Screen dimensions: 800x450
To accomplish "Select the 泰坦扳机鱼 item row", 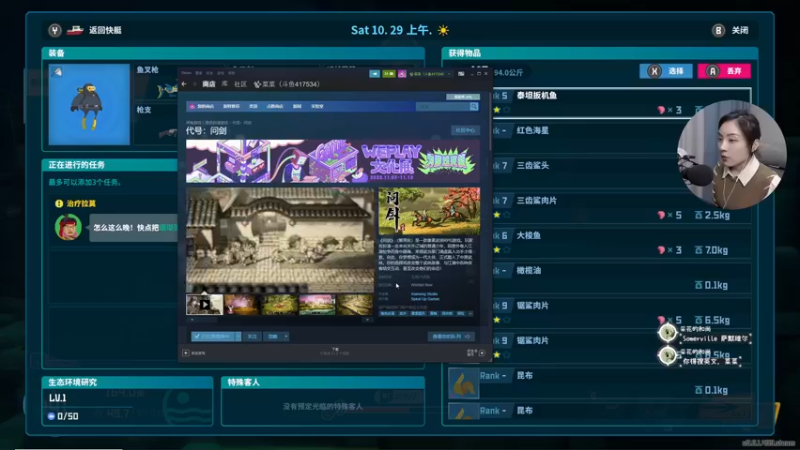I will pyautogui.click(x=599, y=103).
